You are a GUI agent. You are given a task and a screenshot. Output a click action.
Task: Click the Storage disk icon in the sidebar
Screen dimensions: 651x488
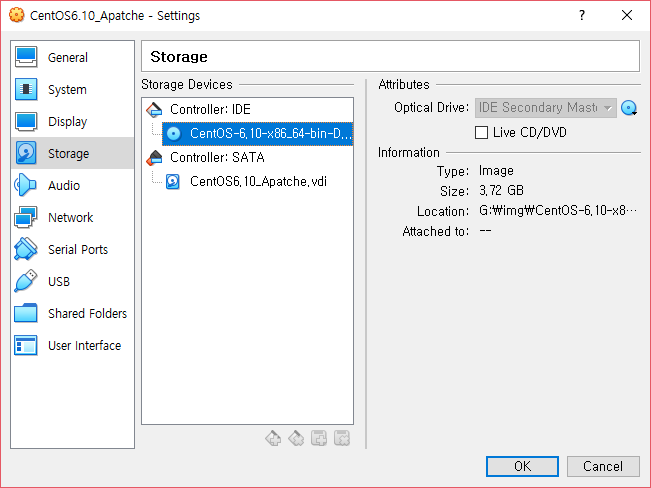[x=26, y=153]
